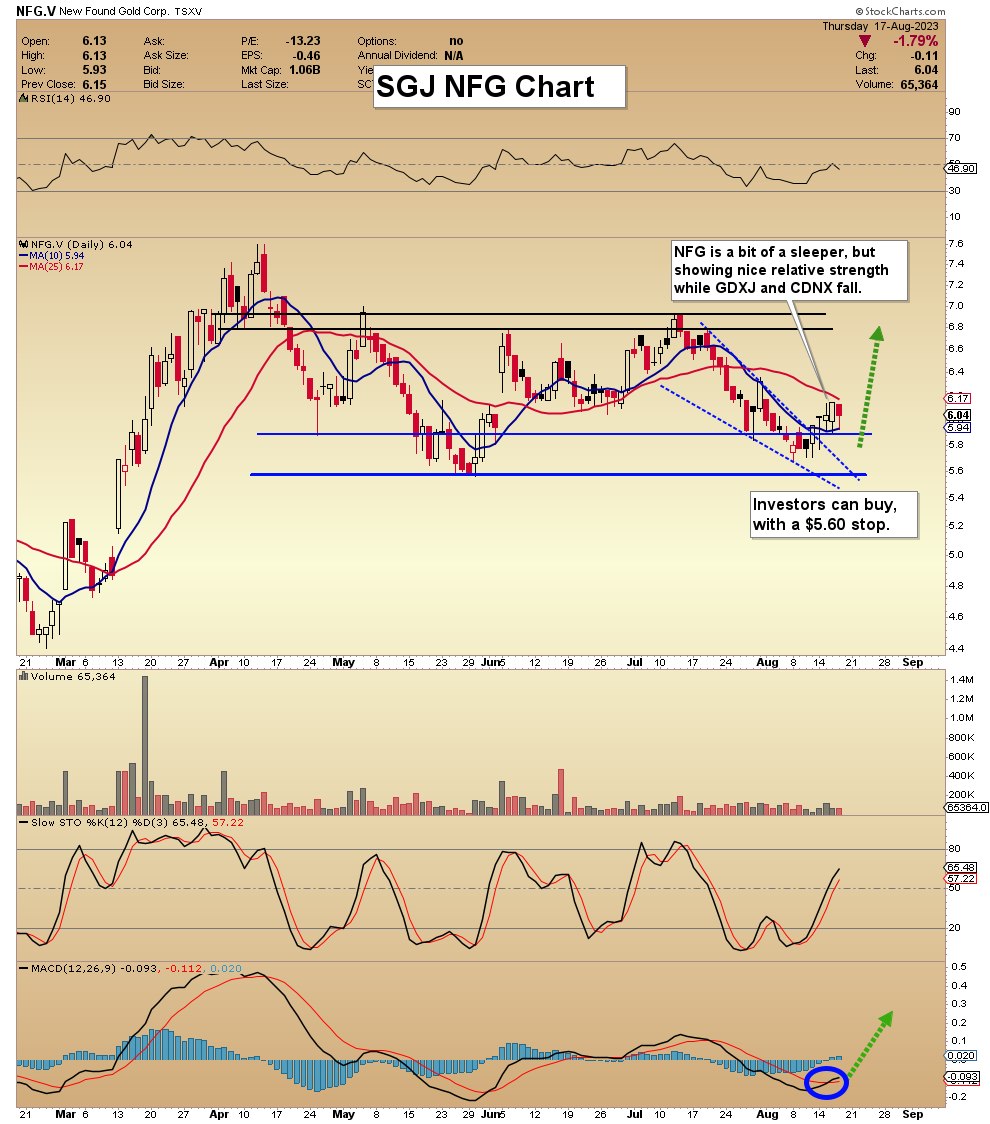Click the 65364.0 volume tag on right axis
Screen dimensions: 990x1124
[967, 807]
